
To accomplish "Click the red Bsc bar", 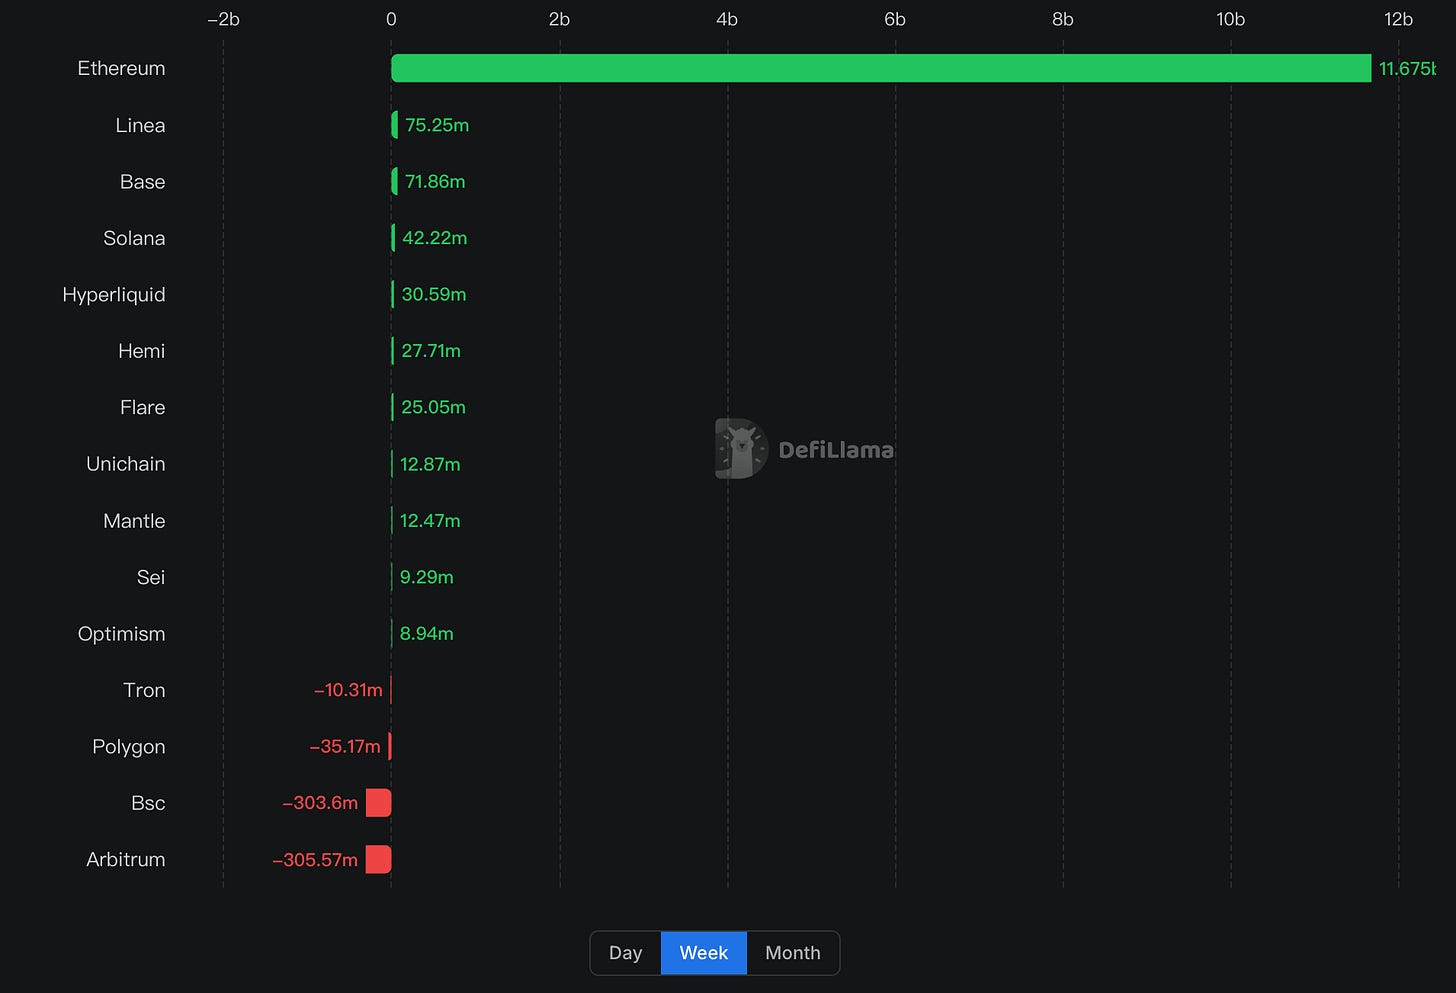I will [378, 803].
